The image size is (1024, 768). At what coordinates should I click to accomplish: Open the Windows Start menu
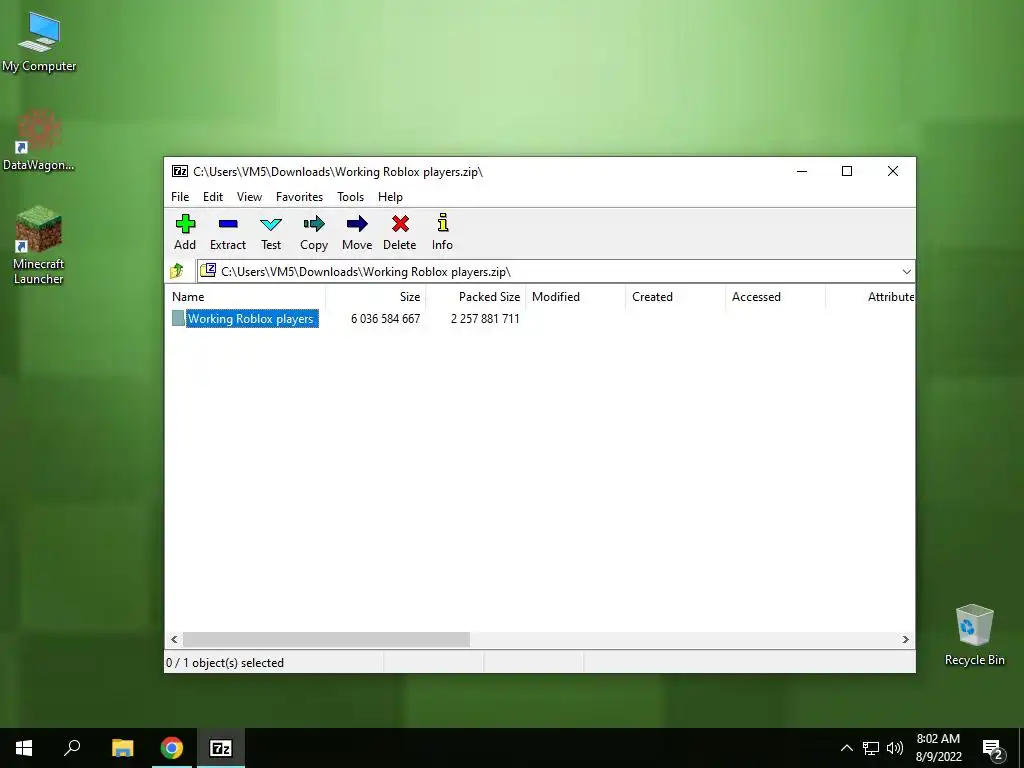pyautogui.click(x=24, y=748)
